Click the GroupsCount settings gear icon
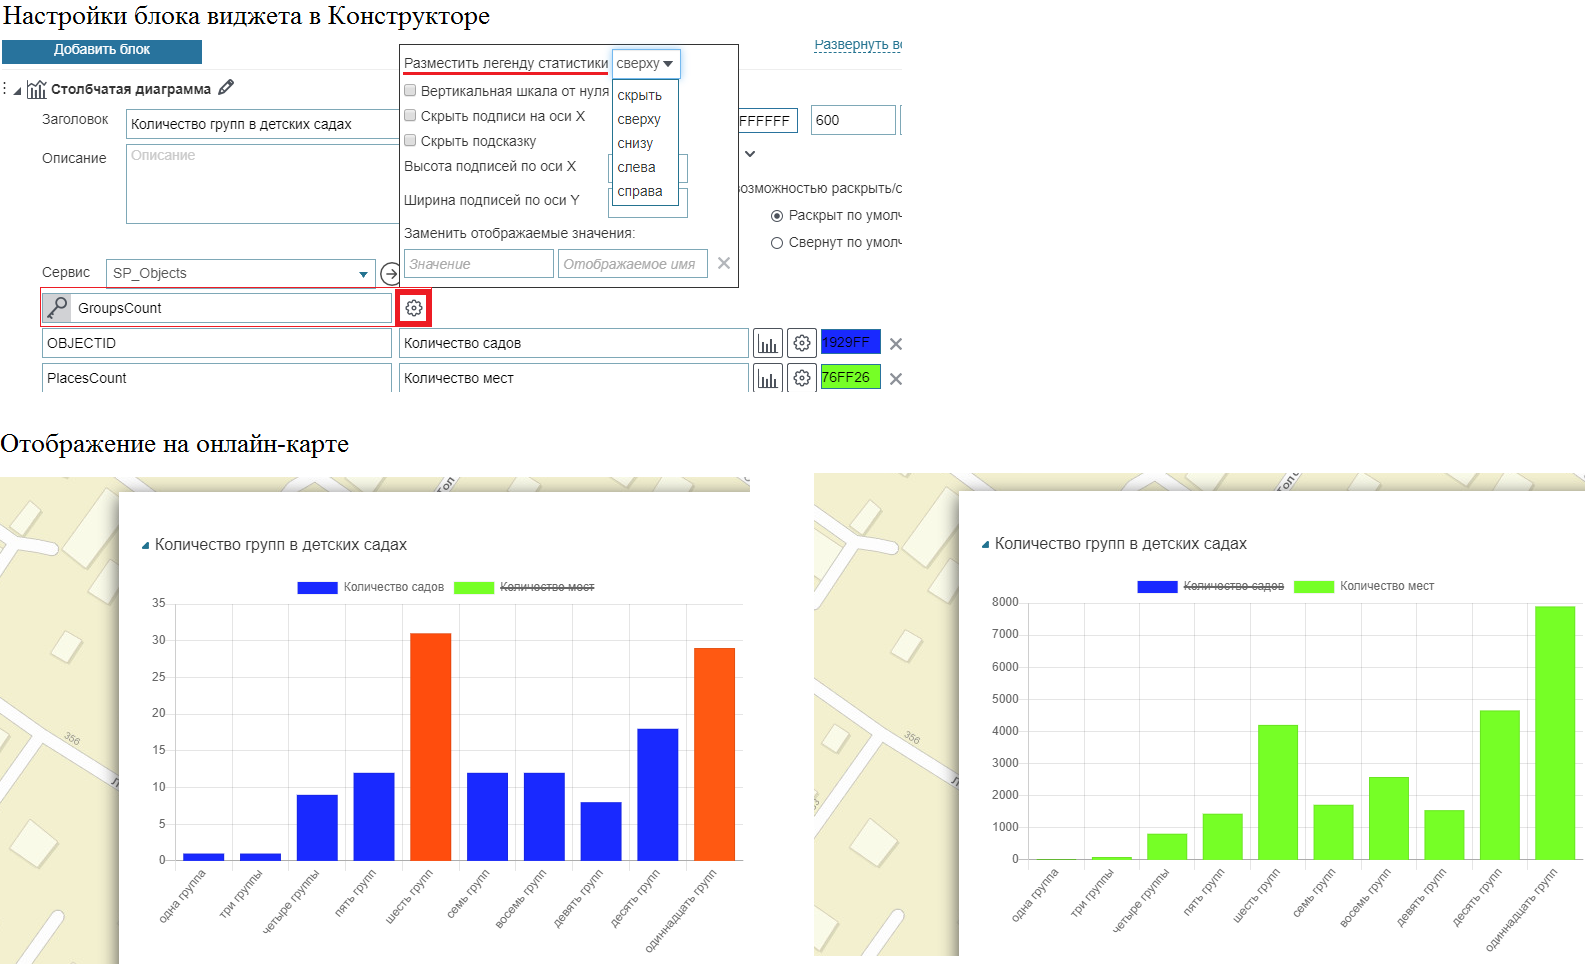 point(414,308)
